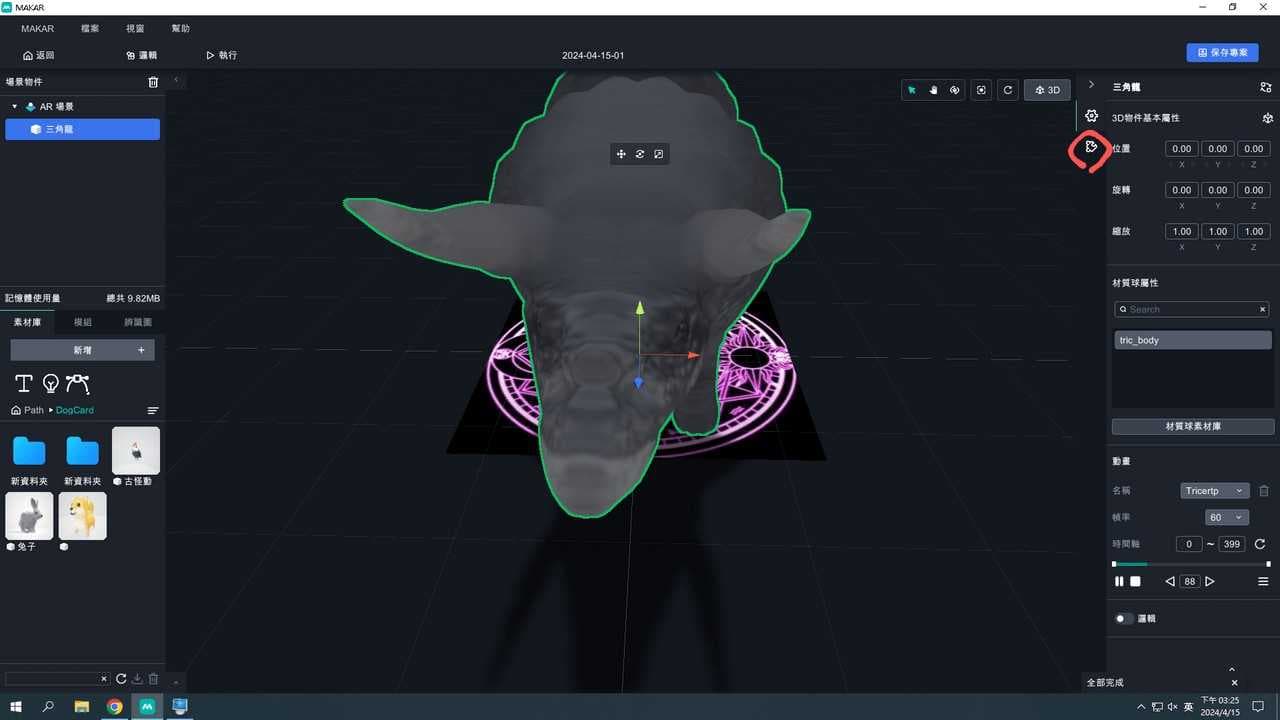
Task: Open the asset list sort menu icon
Action: 153,410
